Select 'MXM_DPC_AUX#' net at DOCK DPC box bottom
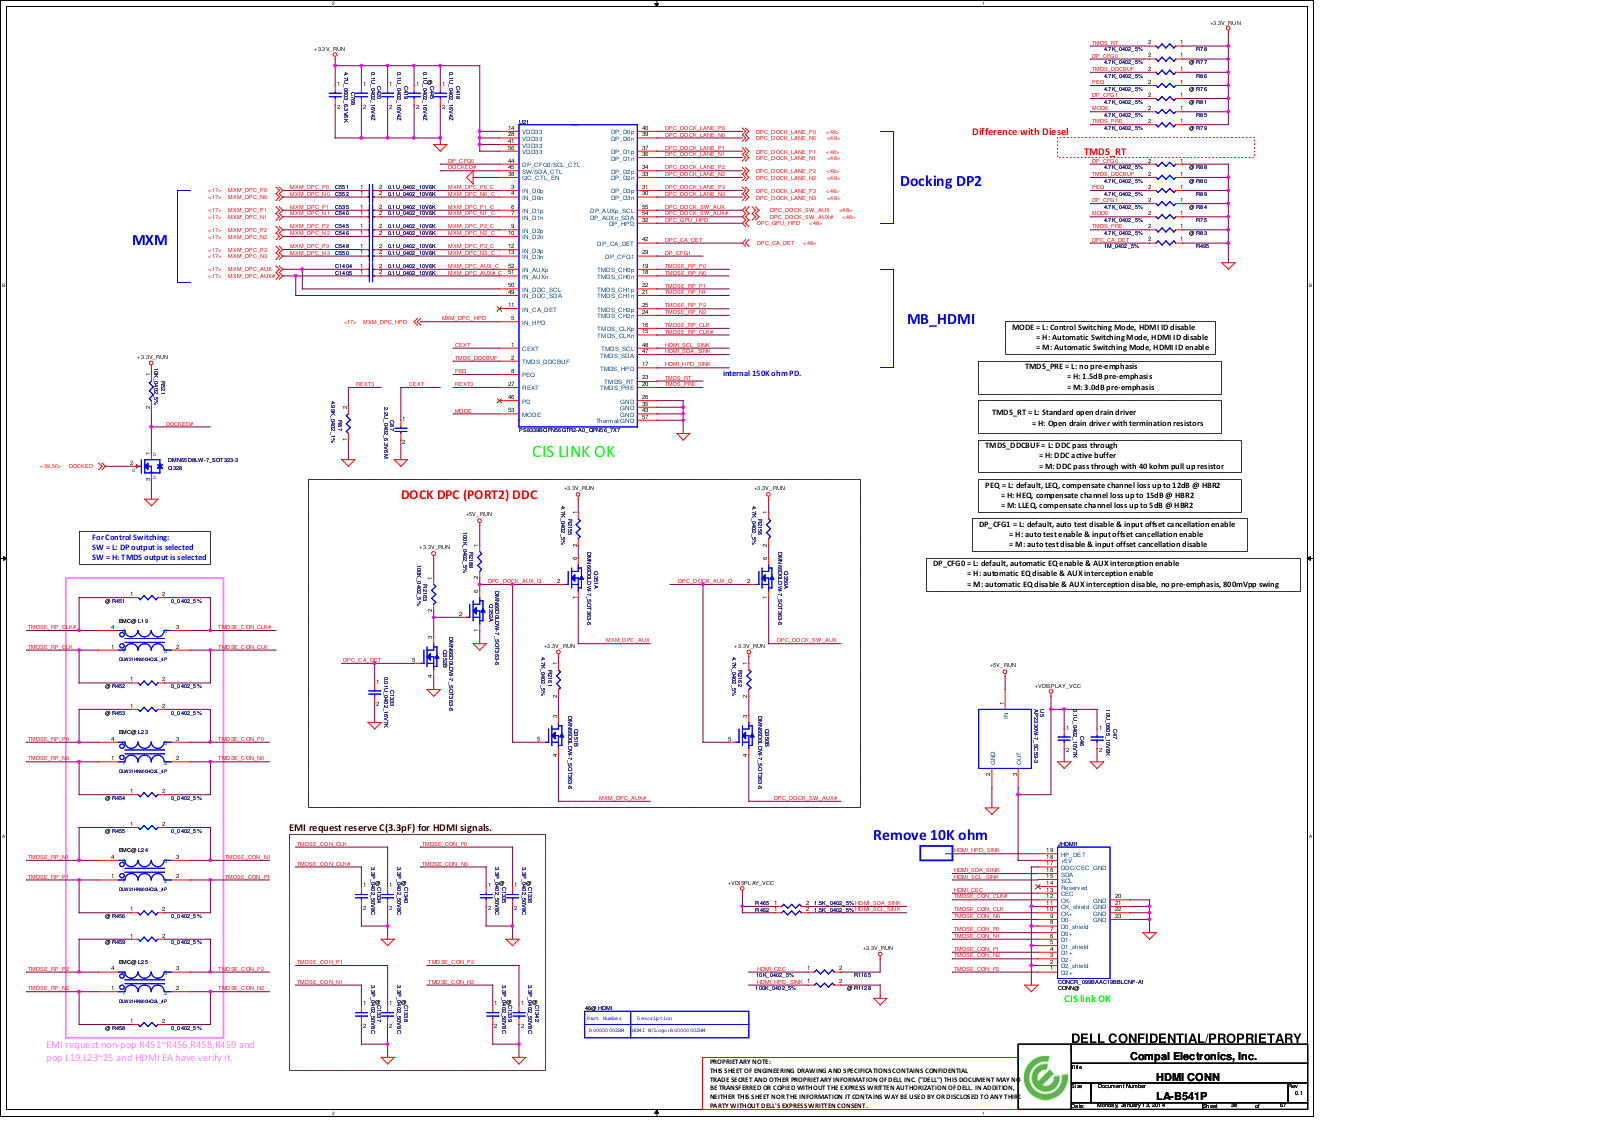1600x1131 pixels. pos(623,798)
